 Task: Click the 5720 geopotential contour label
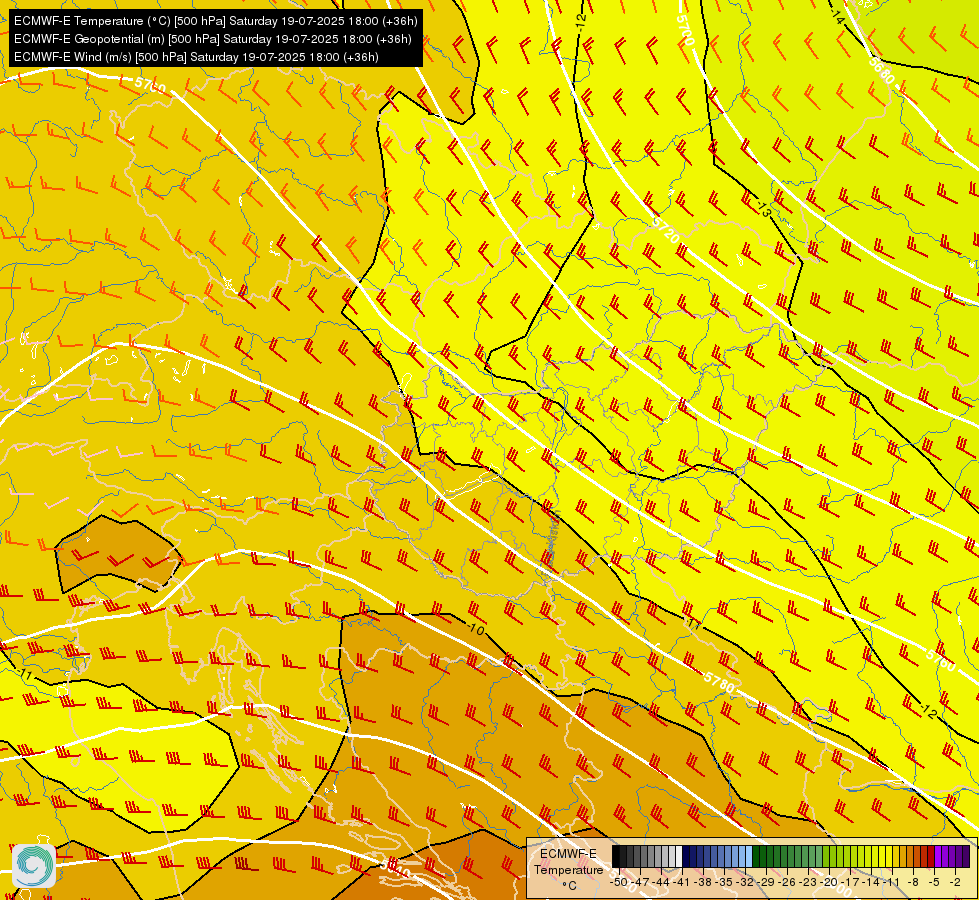[666, 230]
